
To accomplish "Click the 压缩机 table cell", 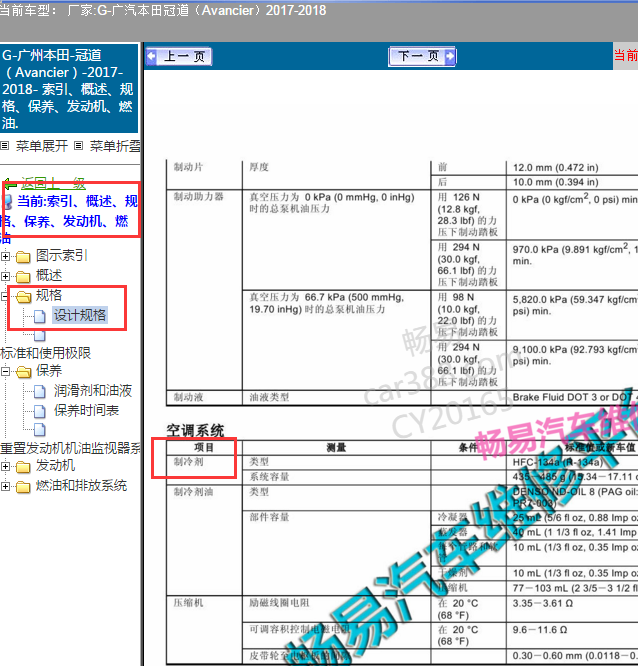I will pyautogui.click(x=189, y=603).
